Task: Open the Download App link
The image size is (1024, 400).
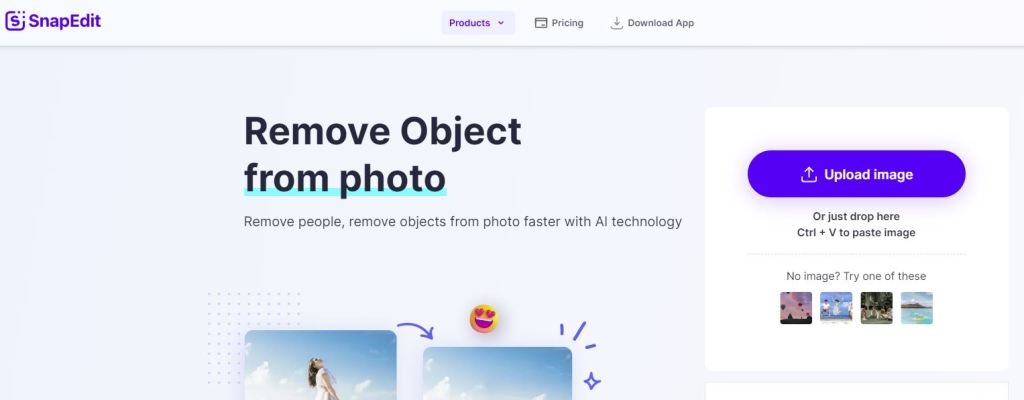Action: tap(652, 23)
